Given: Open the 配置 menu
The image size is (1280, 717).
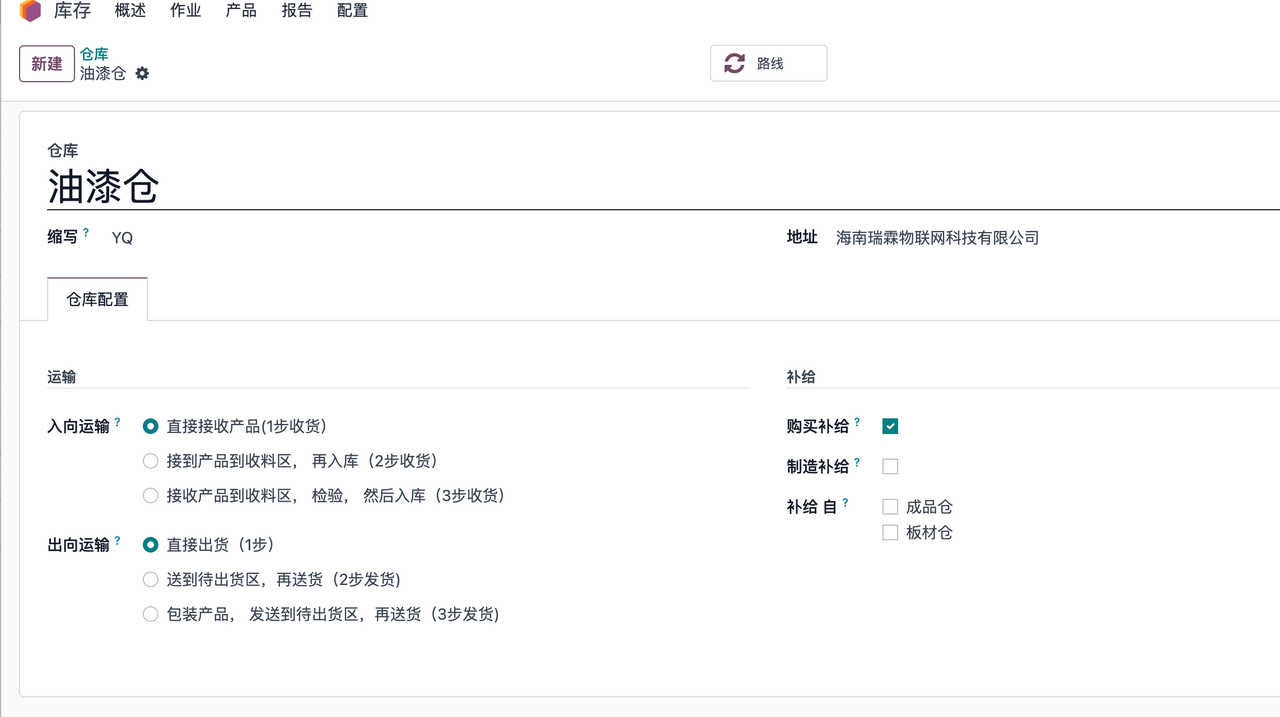Looking at the screenshot, I should click(353, 11).
